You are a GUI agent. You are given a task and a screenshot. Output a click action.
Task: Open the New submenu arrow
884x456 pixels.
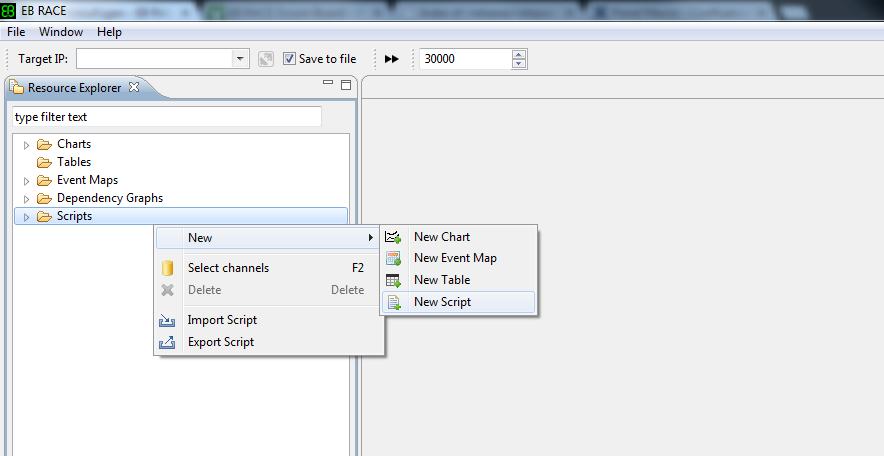370,238
